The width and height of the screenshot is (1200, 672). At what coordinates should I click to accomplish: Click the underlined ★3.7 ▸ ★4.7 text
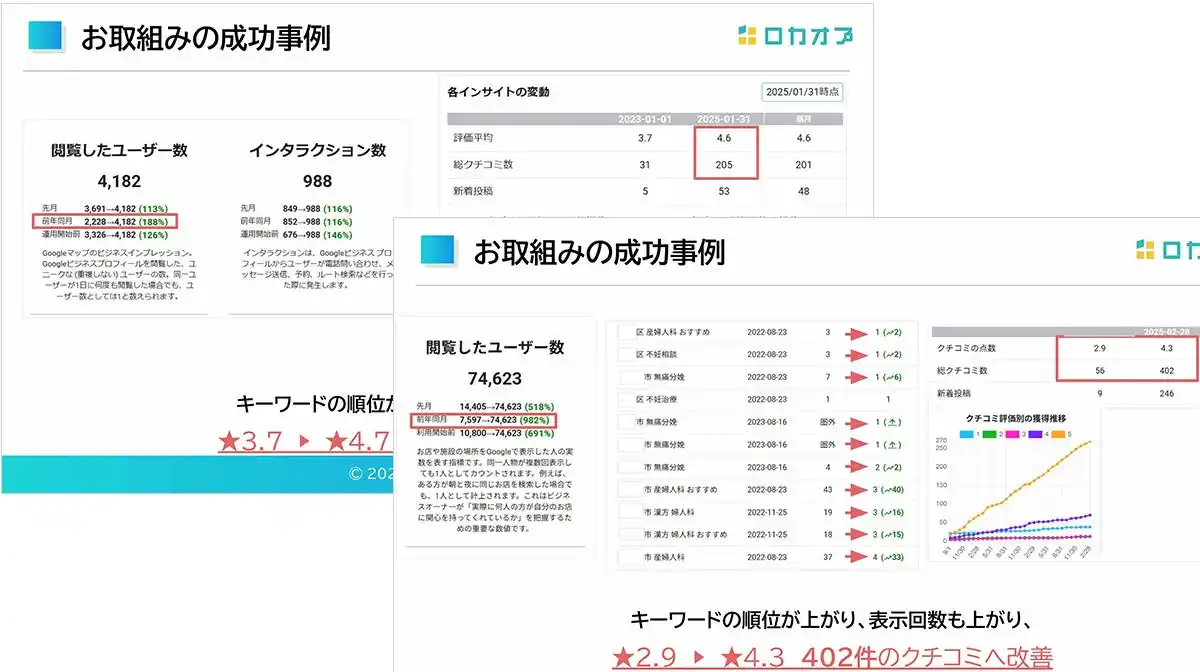click(x=304, y=442)
